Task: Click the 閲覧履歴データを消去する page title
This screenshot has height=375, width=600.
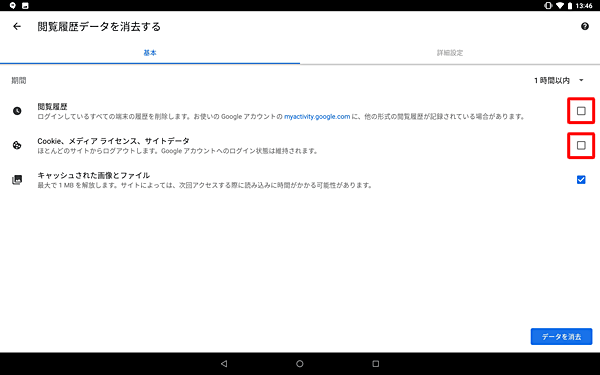Action: [99, 26]
